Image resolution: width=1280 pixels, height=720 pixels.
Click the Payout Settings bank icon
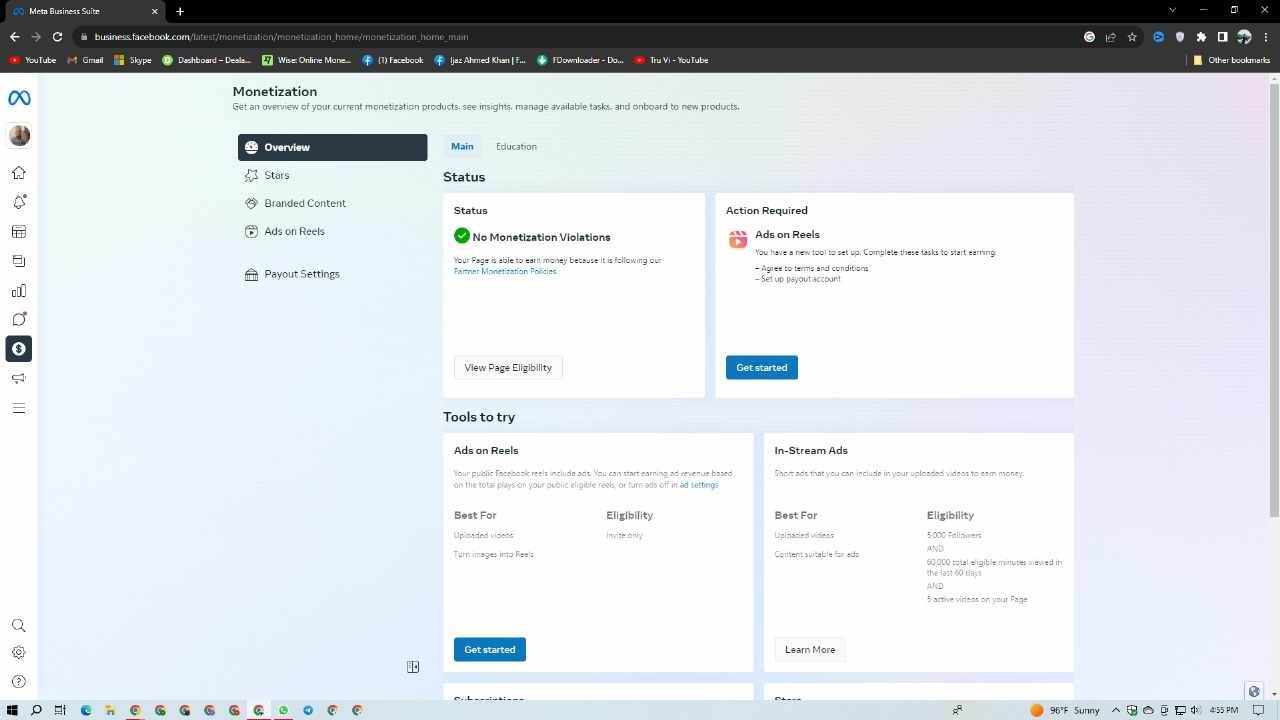251,274
